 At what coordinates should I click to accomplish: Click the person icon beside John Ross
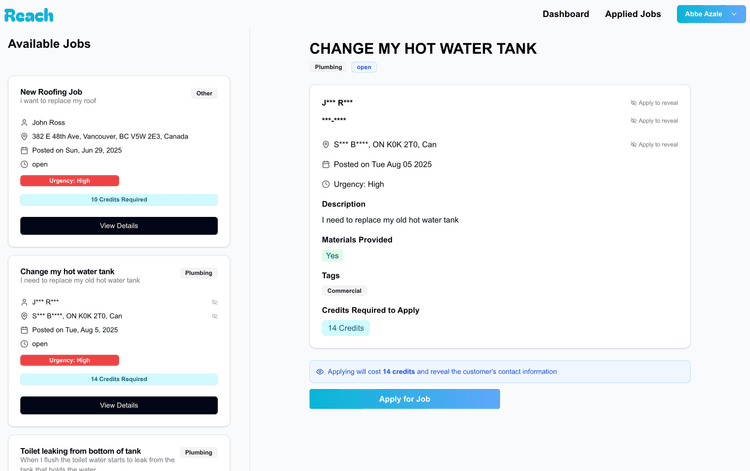click(x=24, y=123)
